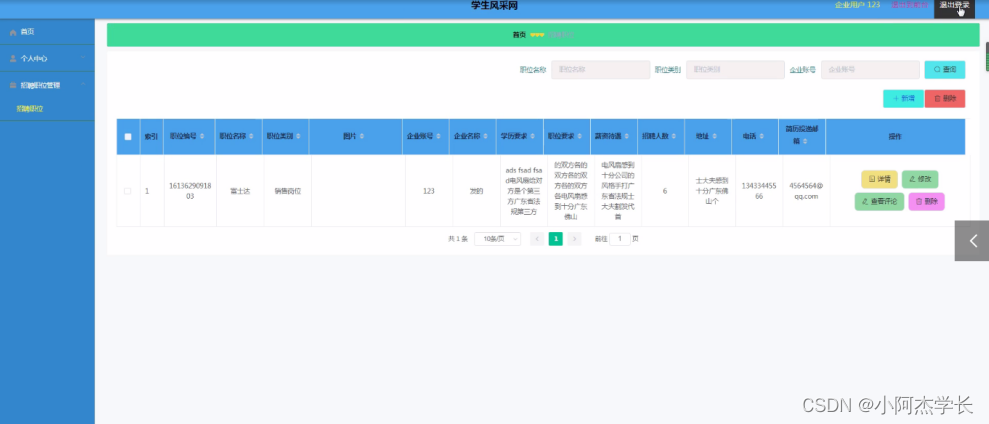The width and height of the screenshot is (989, 424).
Task: Click the 退出登录 logout button
Action: [954, 6]
